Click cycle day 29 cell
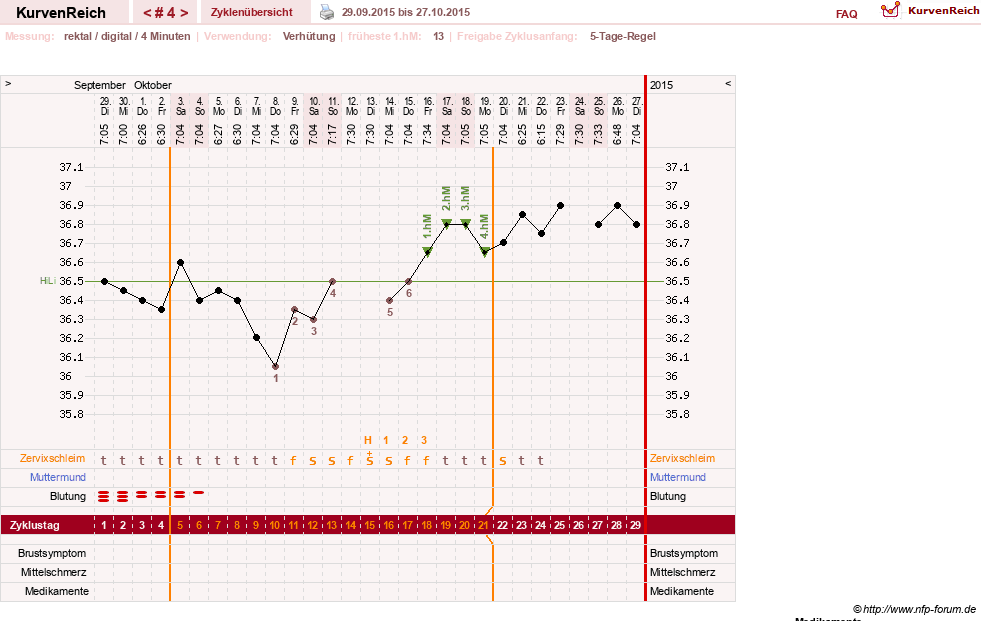The image size is (981, 621). [636, 525]
